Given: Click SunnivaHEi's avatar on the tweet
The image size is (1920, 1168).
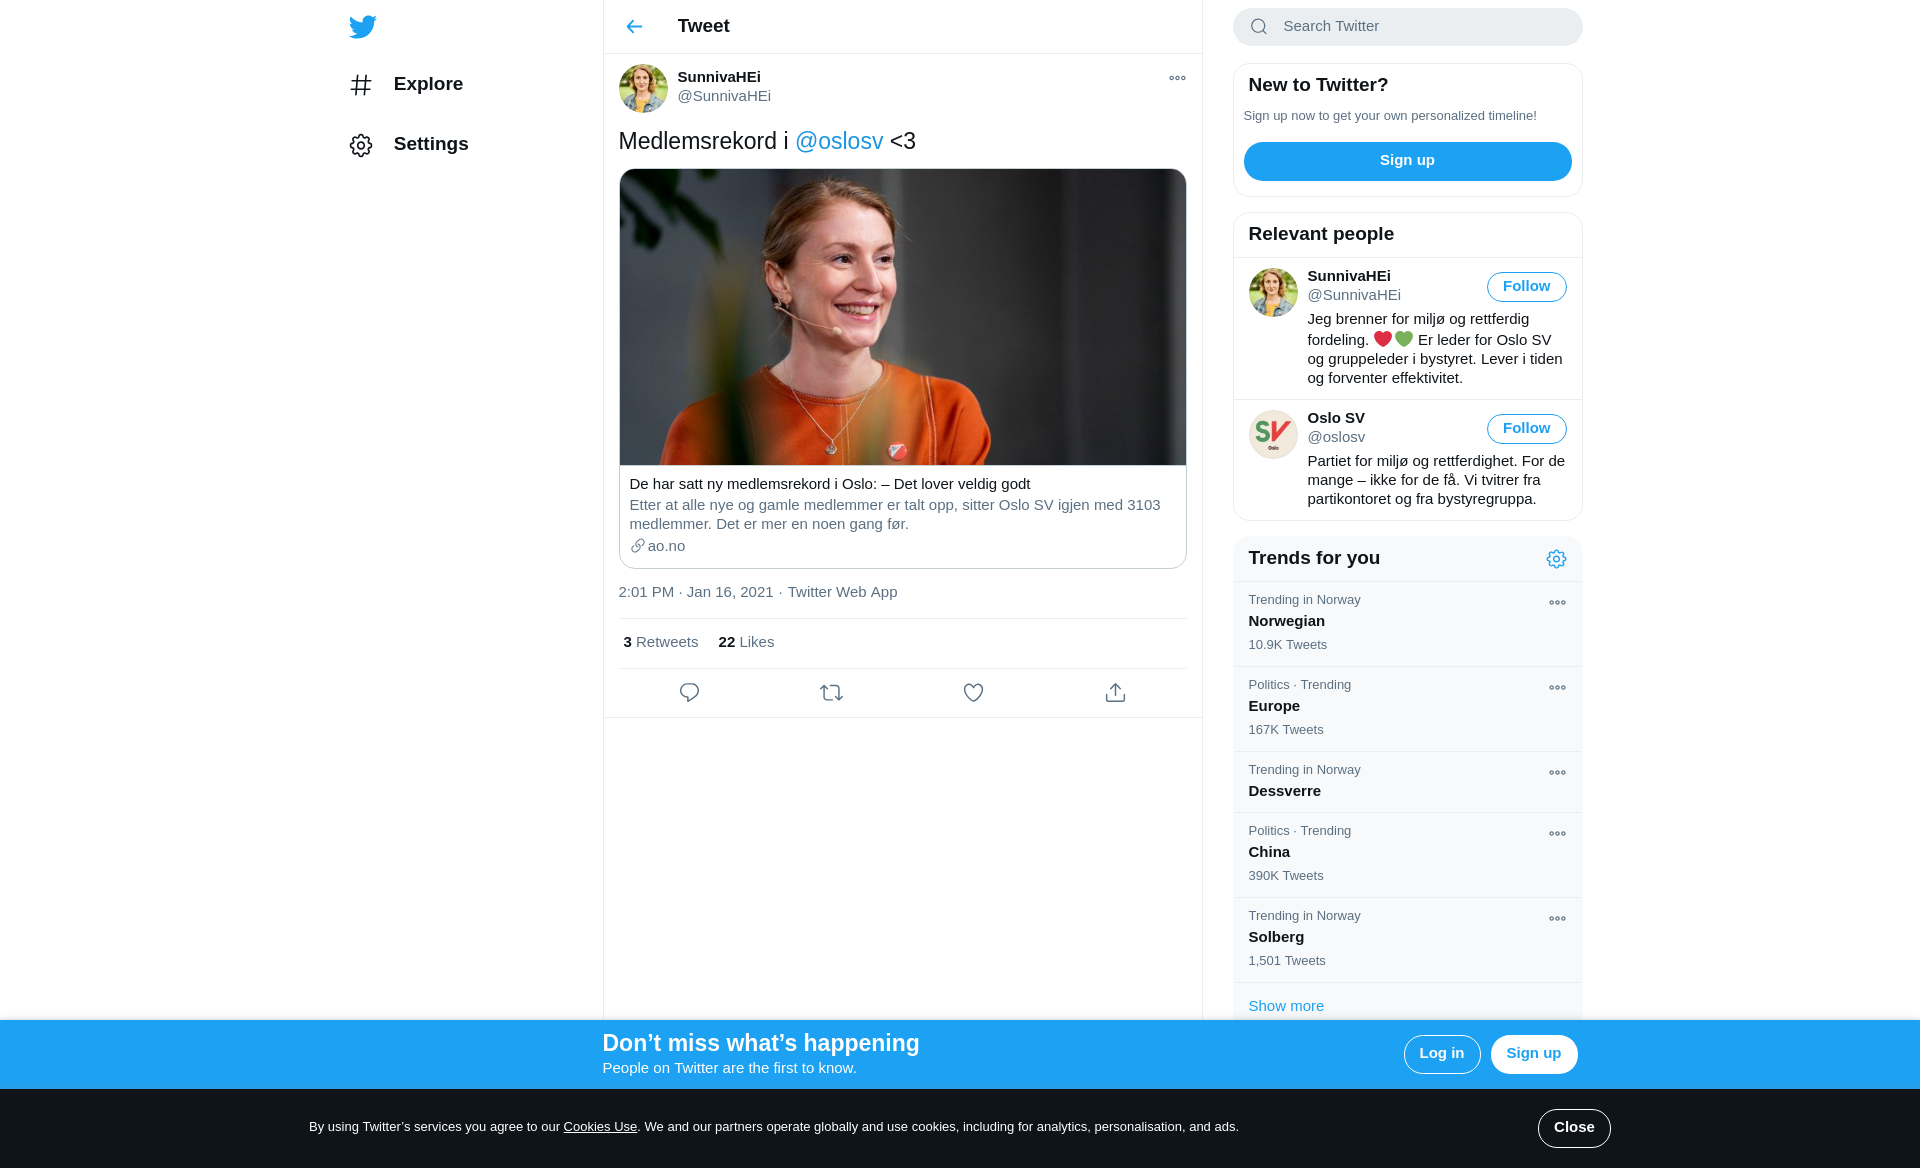Looking at the screenshot, I should coord(643,89).
